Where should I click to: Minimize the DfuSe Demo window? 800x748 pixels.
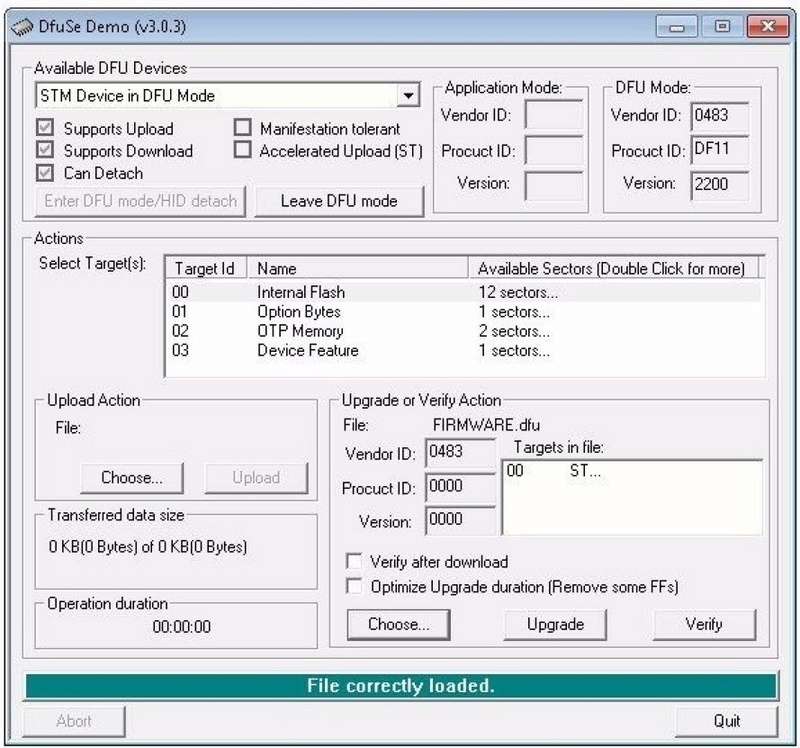click(677, 27)
